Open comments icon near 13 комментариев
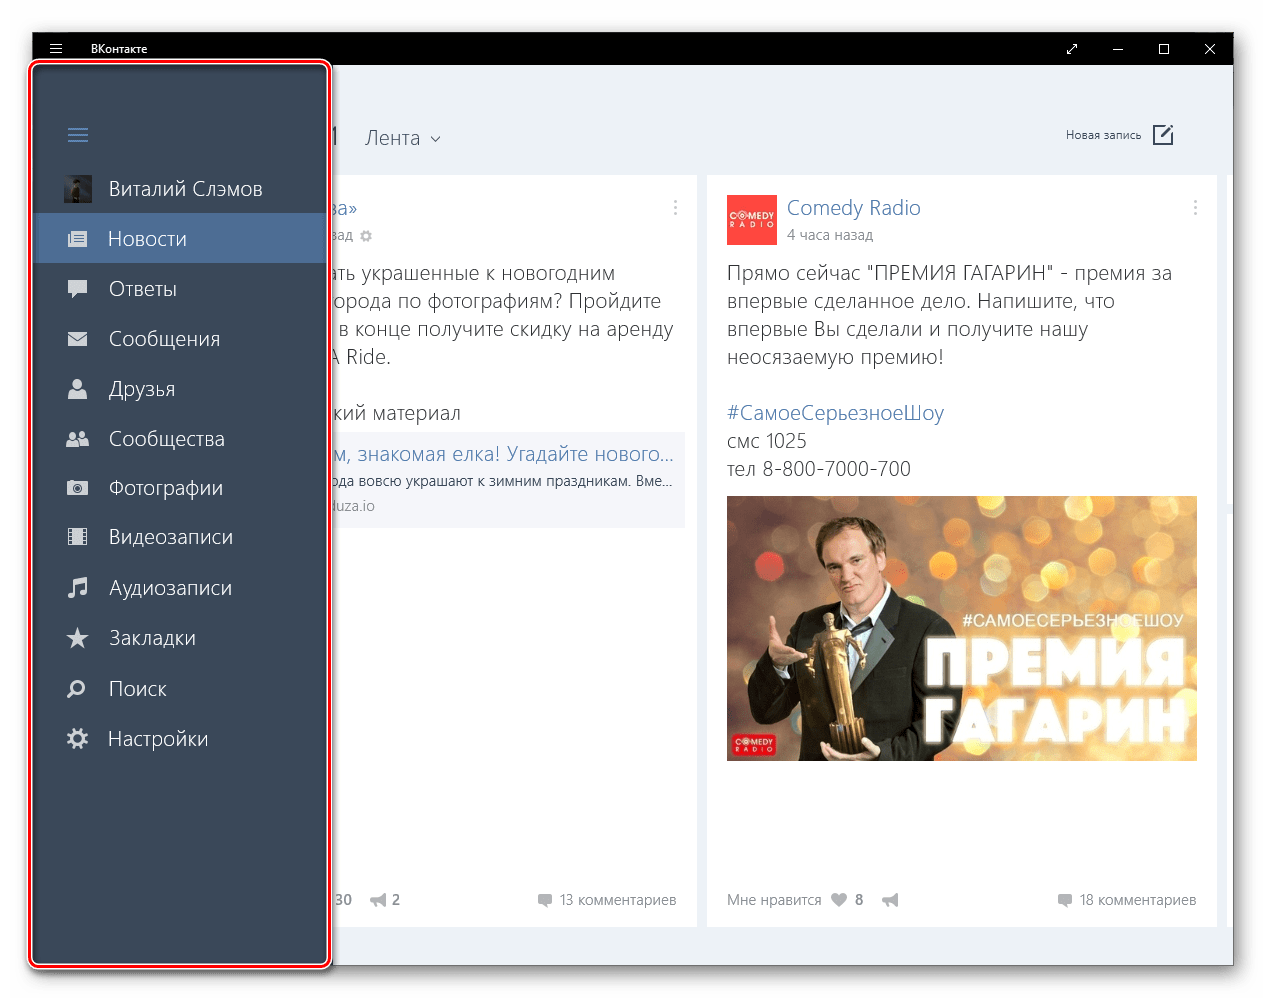The image size is (1266, 998). (545, 900)
